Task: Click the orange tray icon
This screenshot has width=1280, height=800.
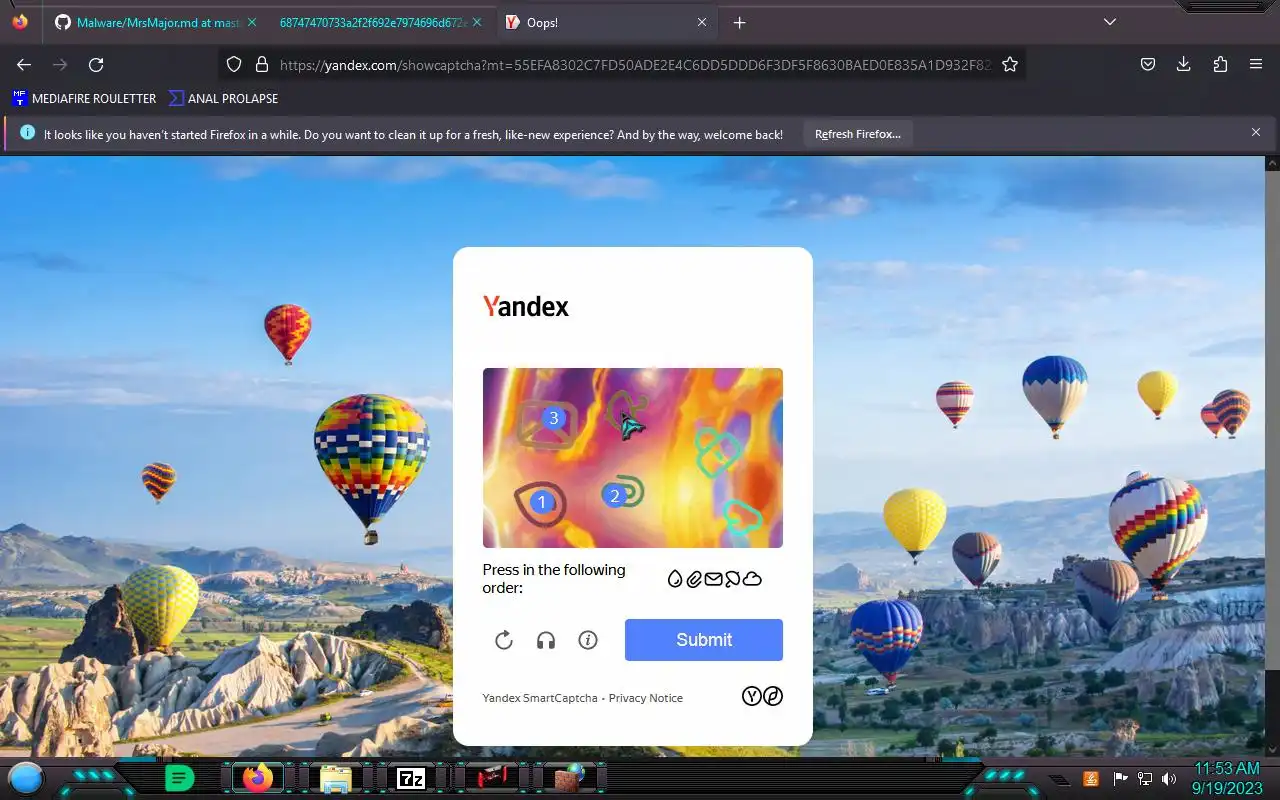Action: tap(1091, 778)
